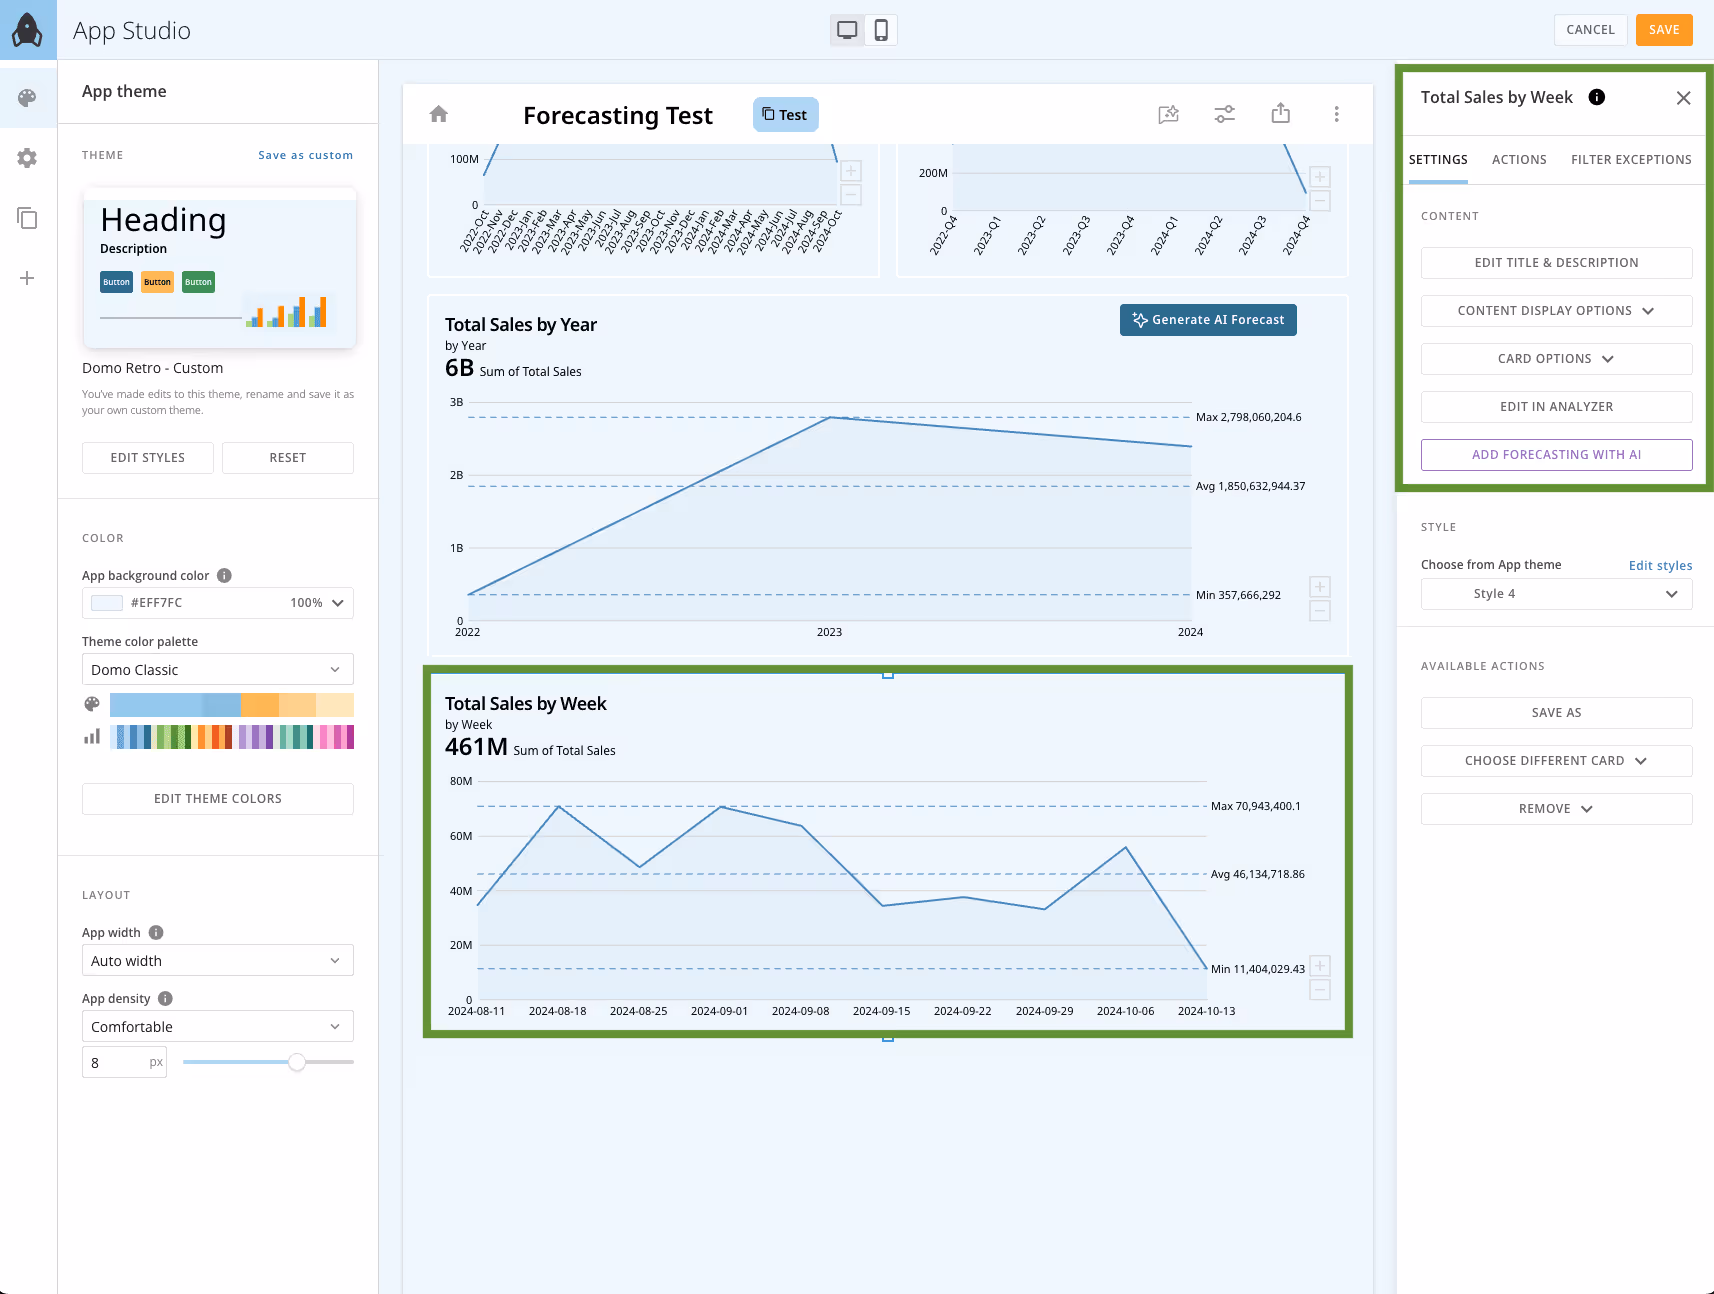1714x1294 pixels.
Task: Click the #EFF7FC background color swatch
Action: click(x=107, y=603)
